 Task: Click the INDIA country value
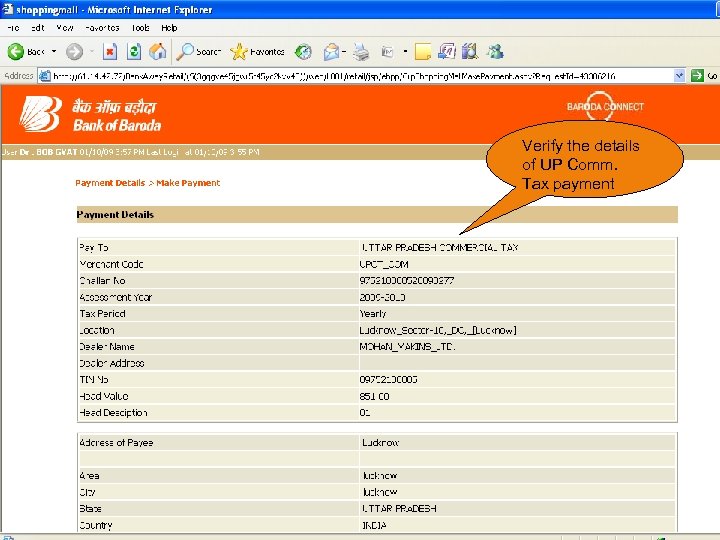[375, 525]
